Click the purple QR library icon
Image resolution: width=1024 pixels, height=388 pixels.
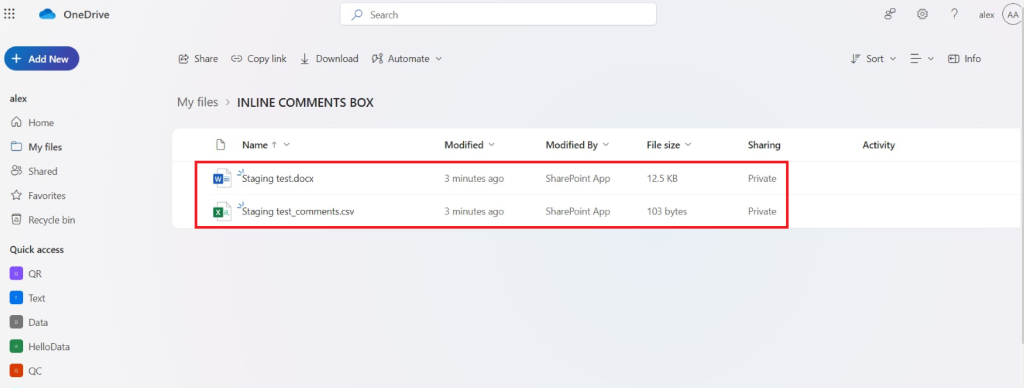click(x=16, y=274)
